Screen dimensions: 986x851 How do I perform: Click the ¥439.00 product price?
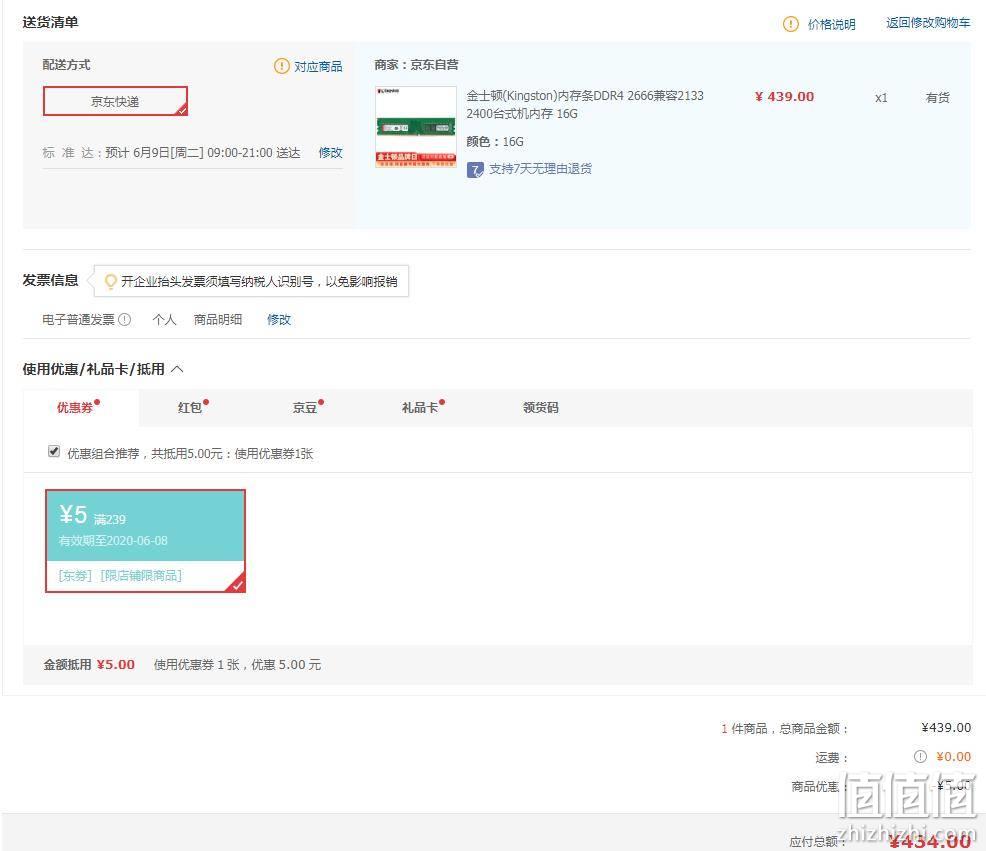click(x=784, y=97)
